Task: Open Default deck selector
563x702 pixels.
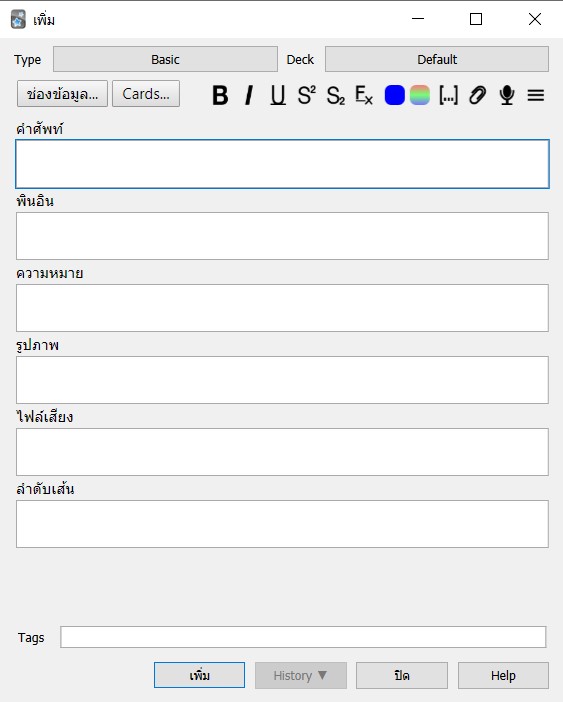Action: (x=437, y=59)
